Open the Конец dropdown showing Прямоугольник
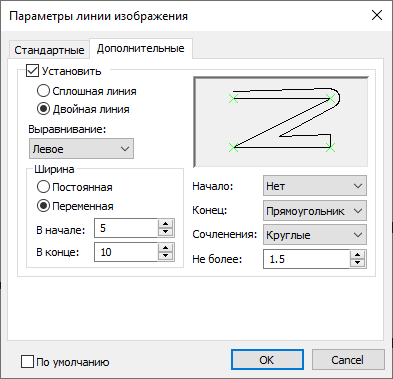Image resolution: width=393 pixels, height=379 pixels. click(315, 210)
